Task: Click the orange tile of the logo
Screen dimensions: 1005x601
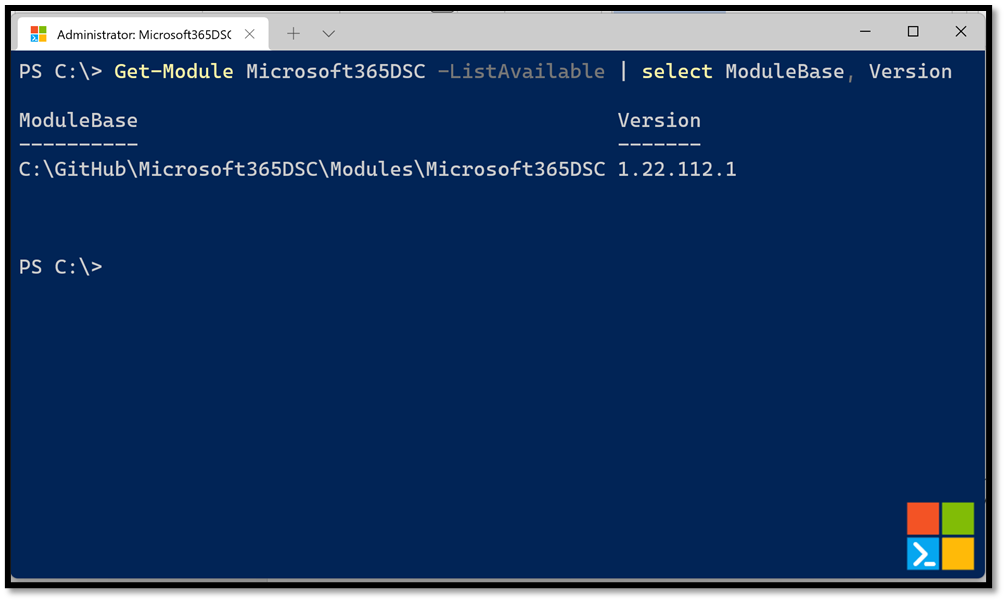Action: [923, 518]
